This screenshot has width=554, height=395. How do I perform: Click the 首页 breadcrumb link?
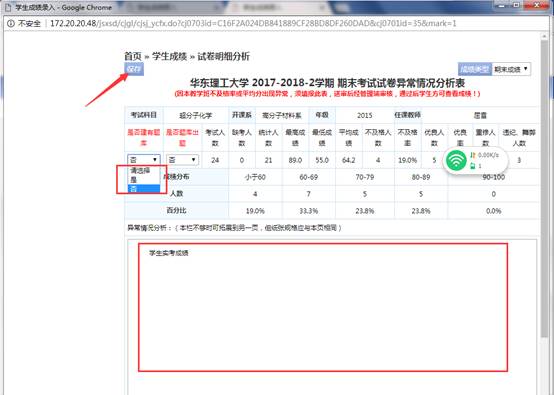tap(133, 56)
